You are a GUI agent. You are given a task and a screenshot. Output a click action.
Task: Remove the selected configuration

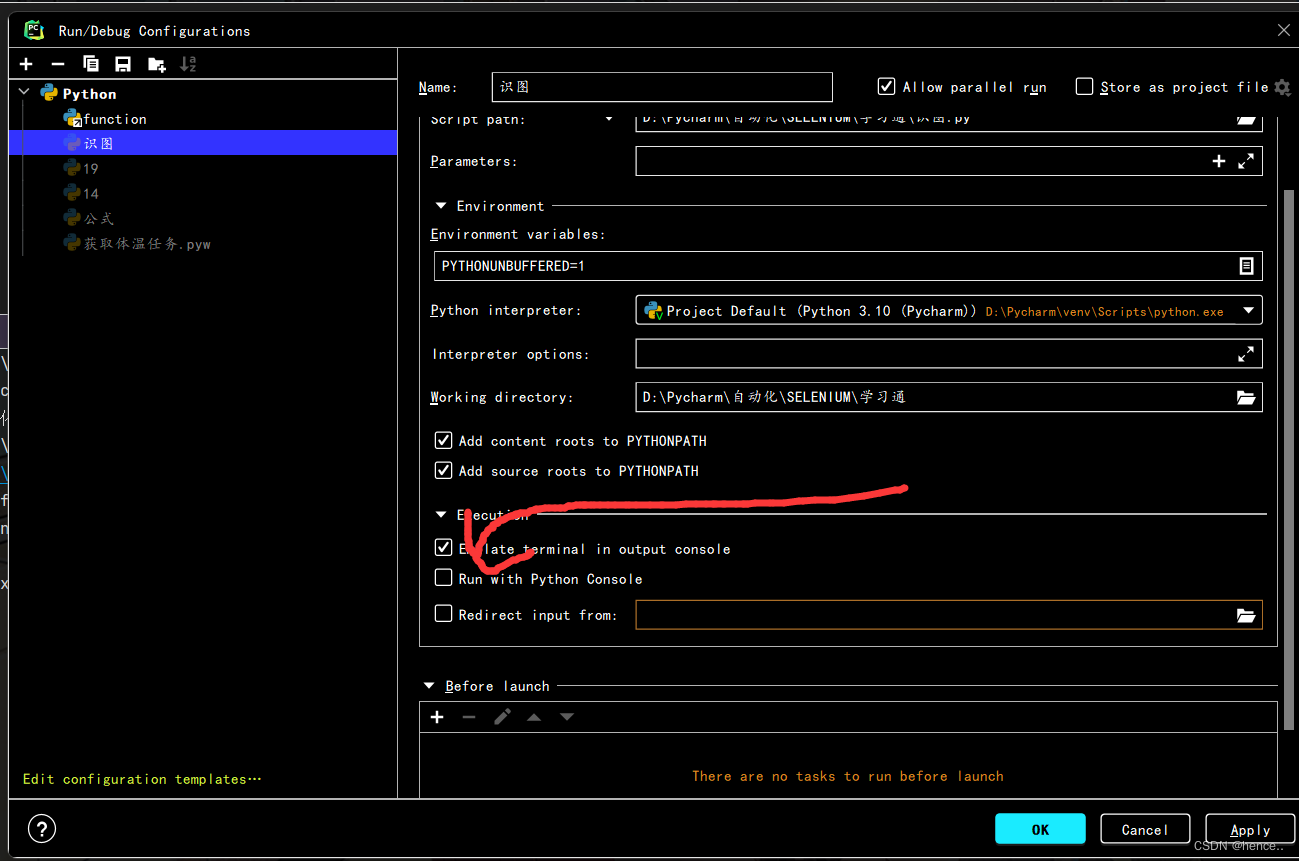tap(57, 64)
